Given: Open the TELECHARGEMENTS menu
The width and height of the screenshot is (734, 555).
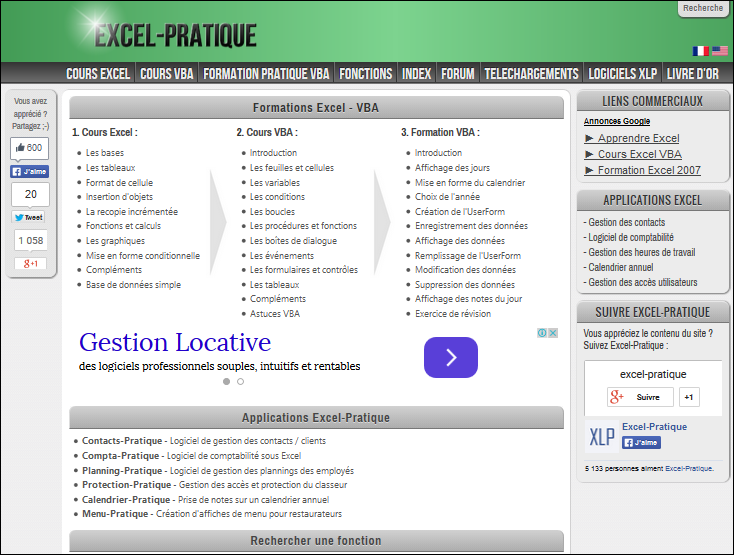Looking at the screenshot, I should tap(531, 74).
